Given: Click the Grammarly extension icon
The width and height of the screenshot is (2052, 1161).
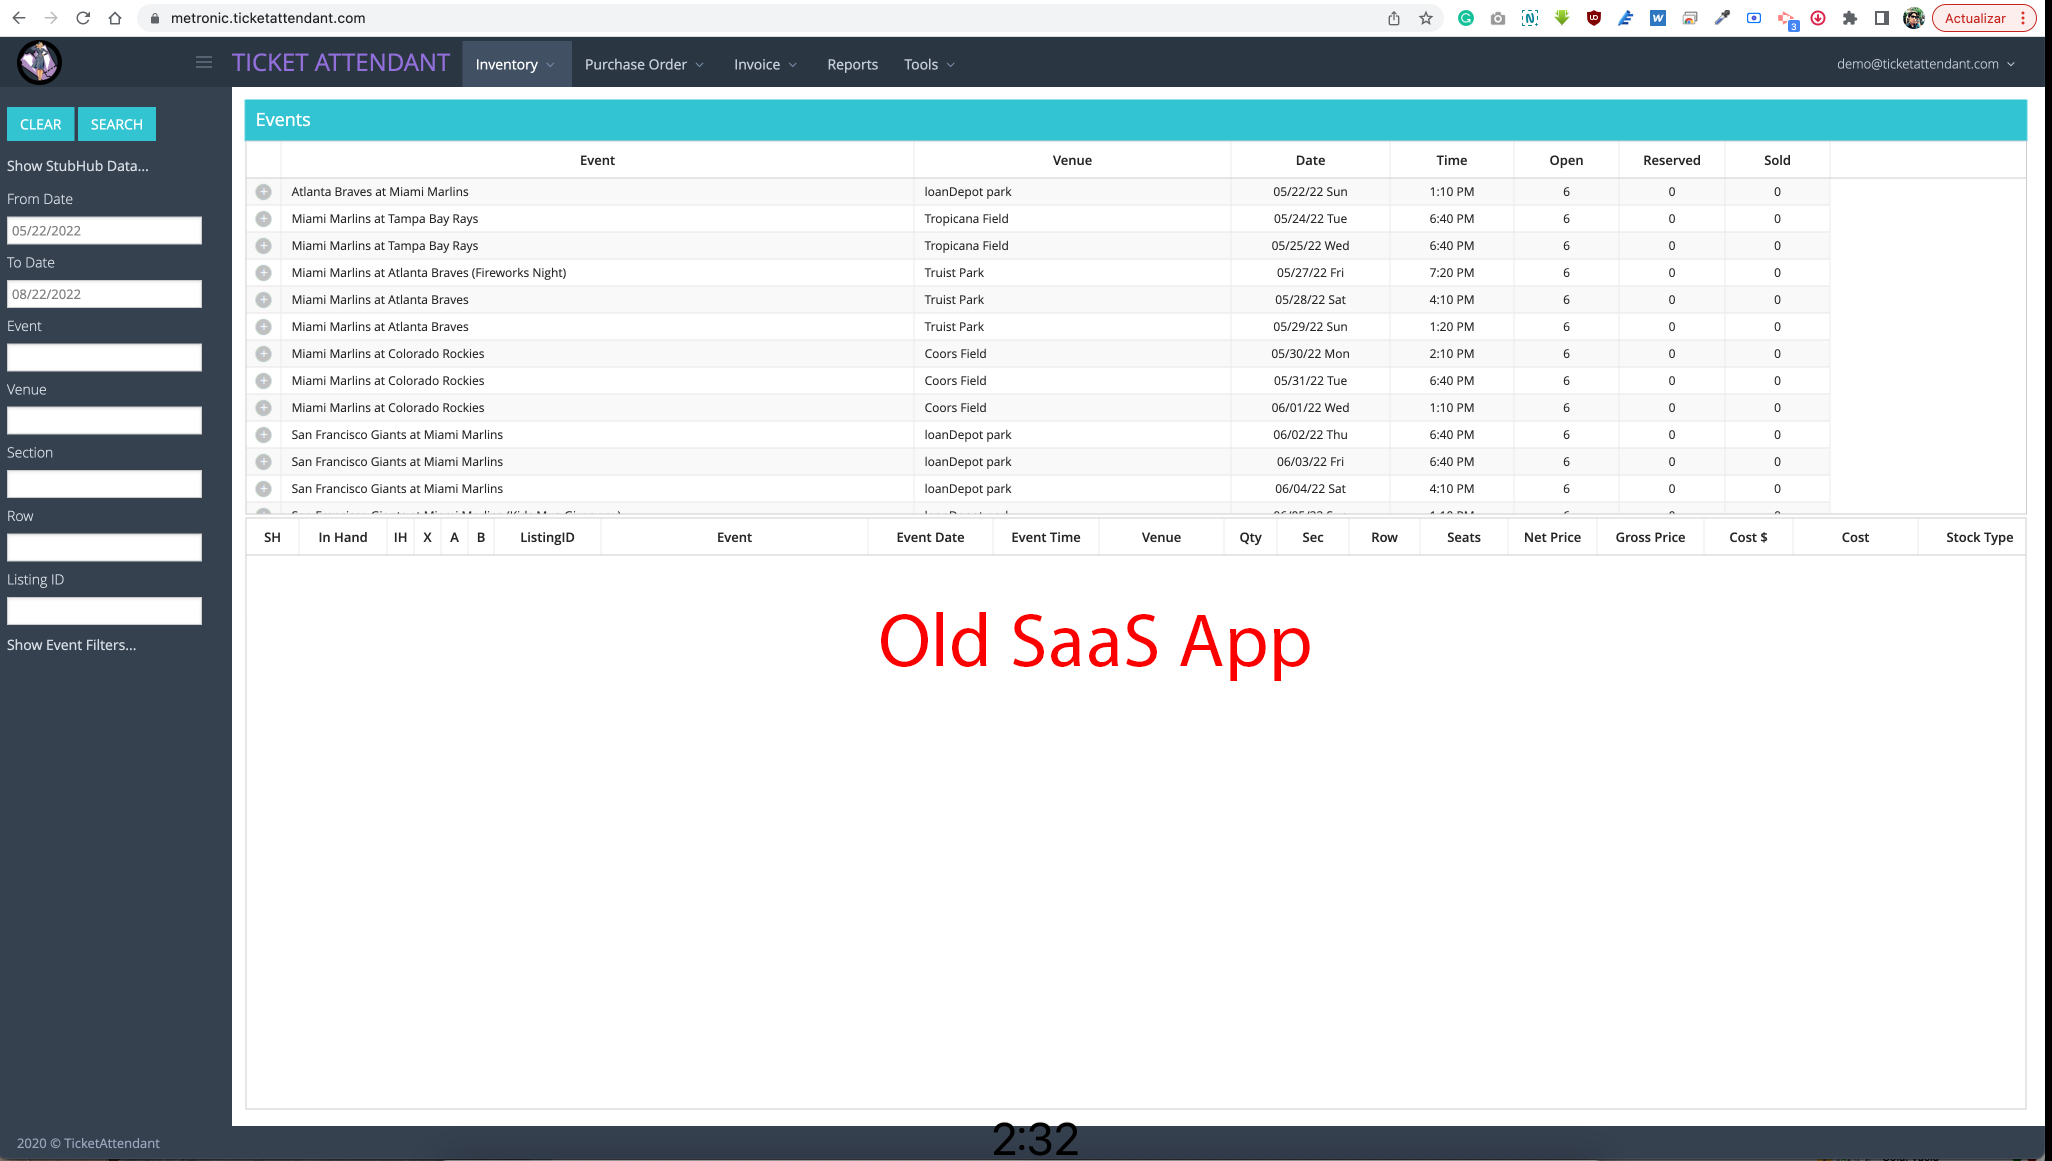Looking at the screenshot, I should pyautogui.click(x=1466, y=18).
